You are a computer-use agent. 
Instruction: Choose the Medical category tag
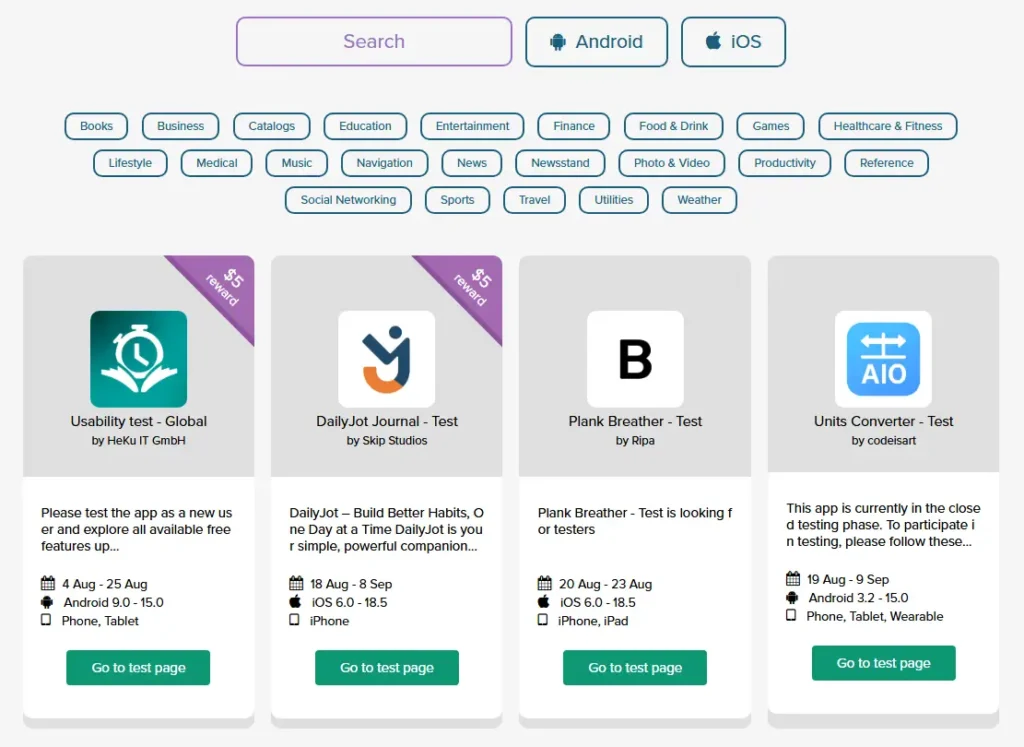point(217,163)
